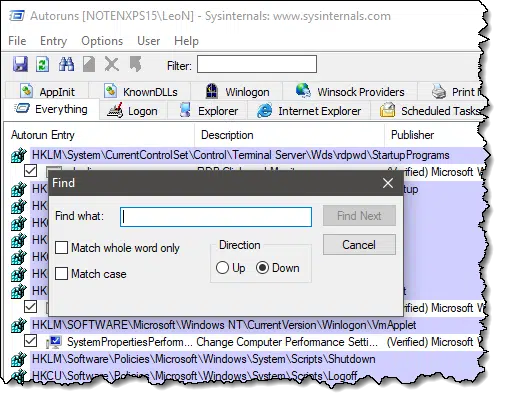The image size is (505, 402).
Task: Uncheck the SystemPropertiesPerformance autorun entry
Action: (30, 341)
